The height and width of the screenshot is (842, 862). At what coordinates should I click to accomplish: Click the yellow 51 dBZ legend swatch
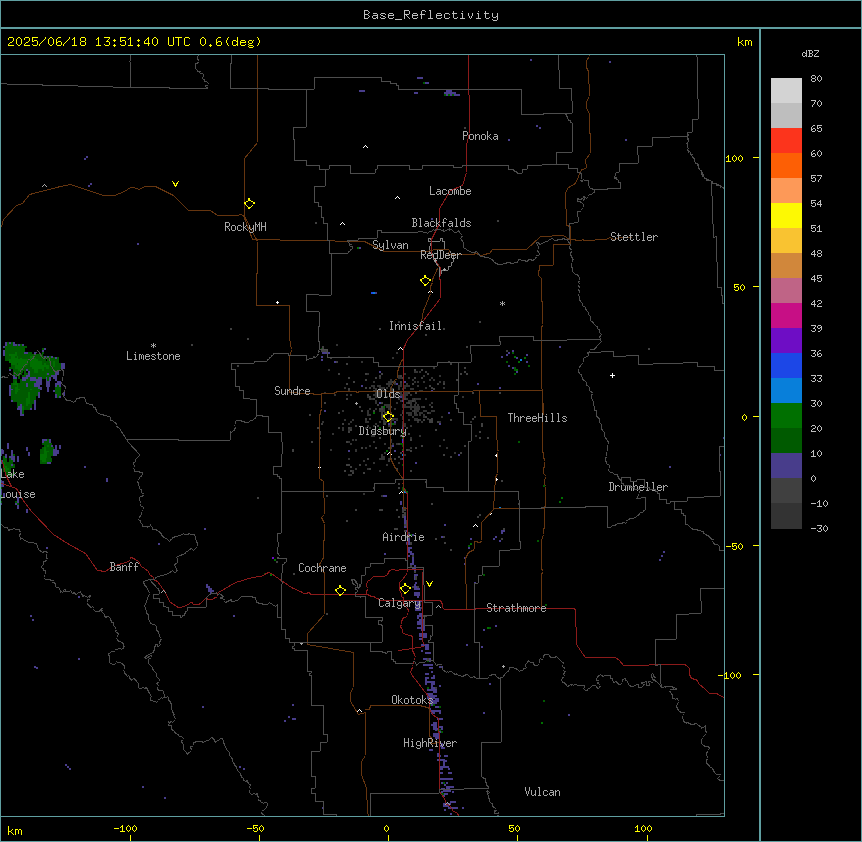click(x=786, y=215)
